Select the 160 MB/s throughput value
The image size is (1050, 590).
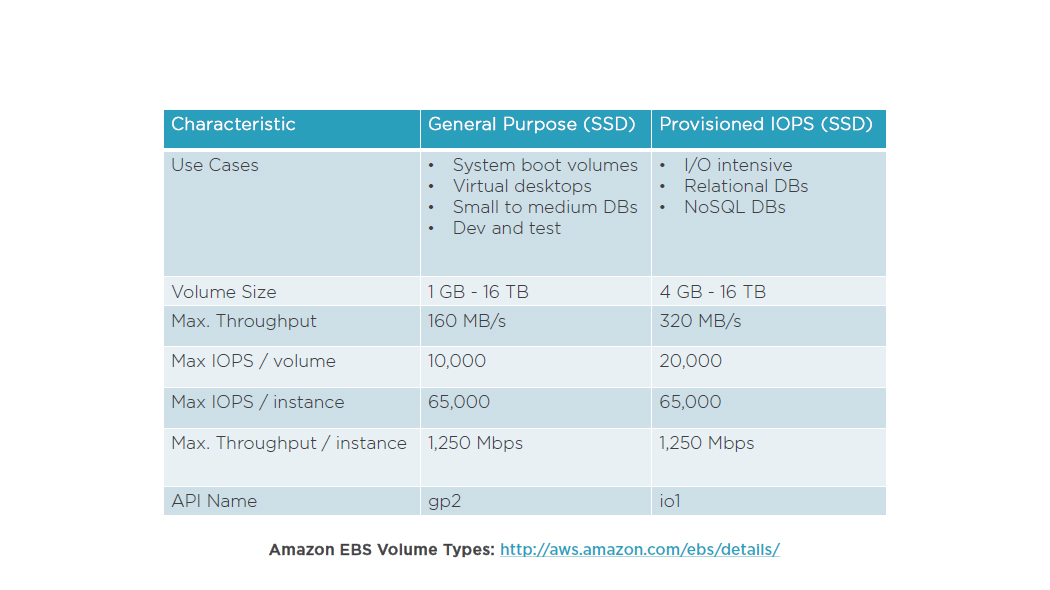click(467, 321)
